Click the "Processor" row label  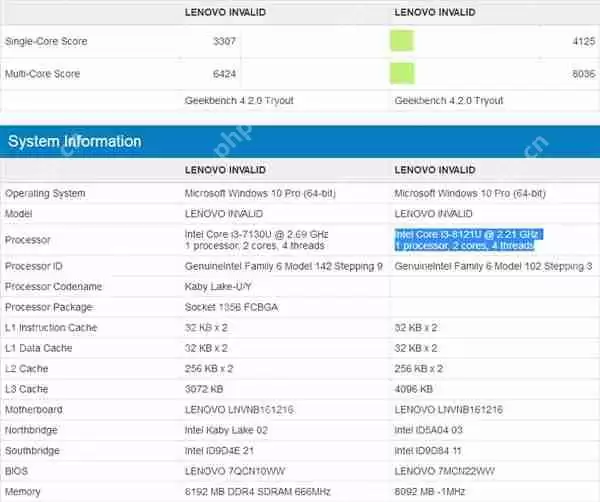(28, 240)
